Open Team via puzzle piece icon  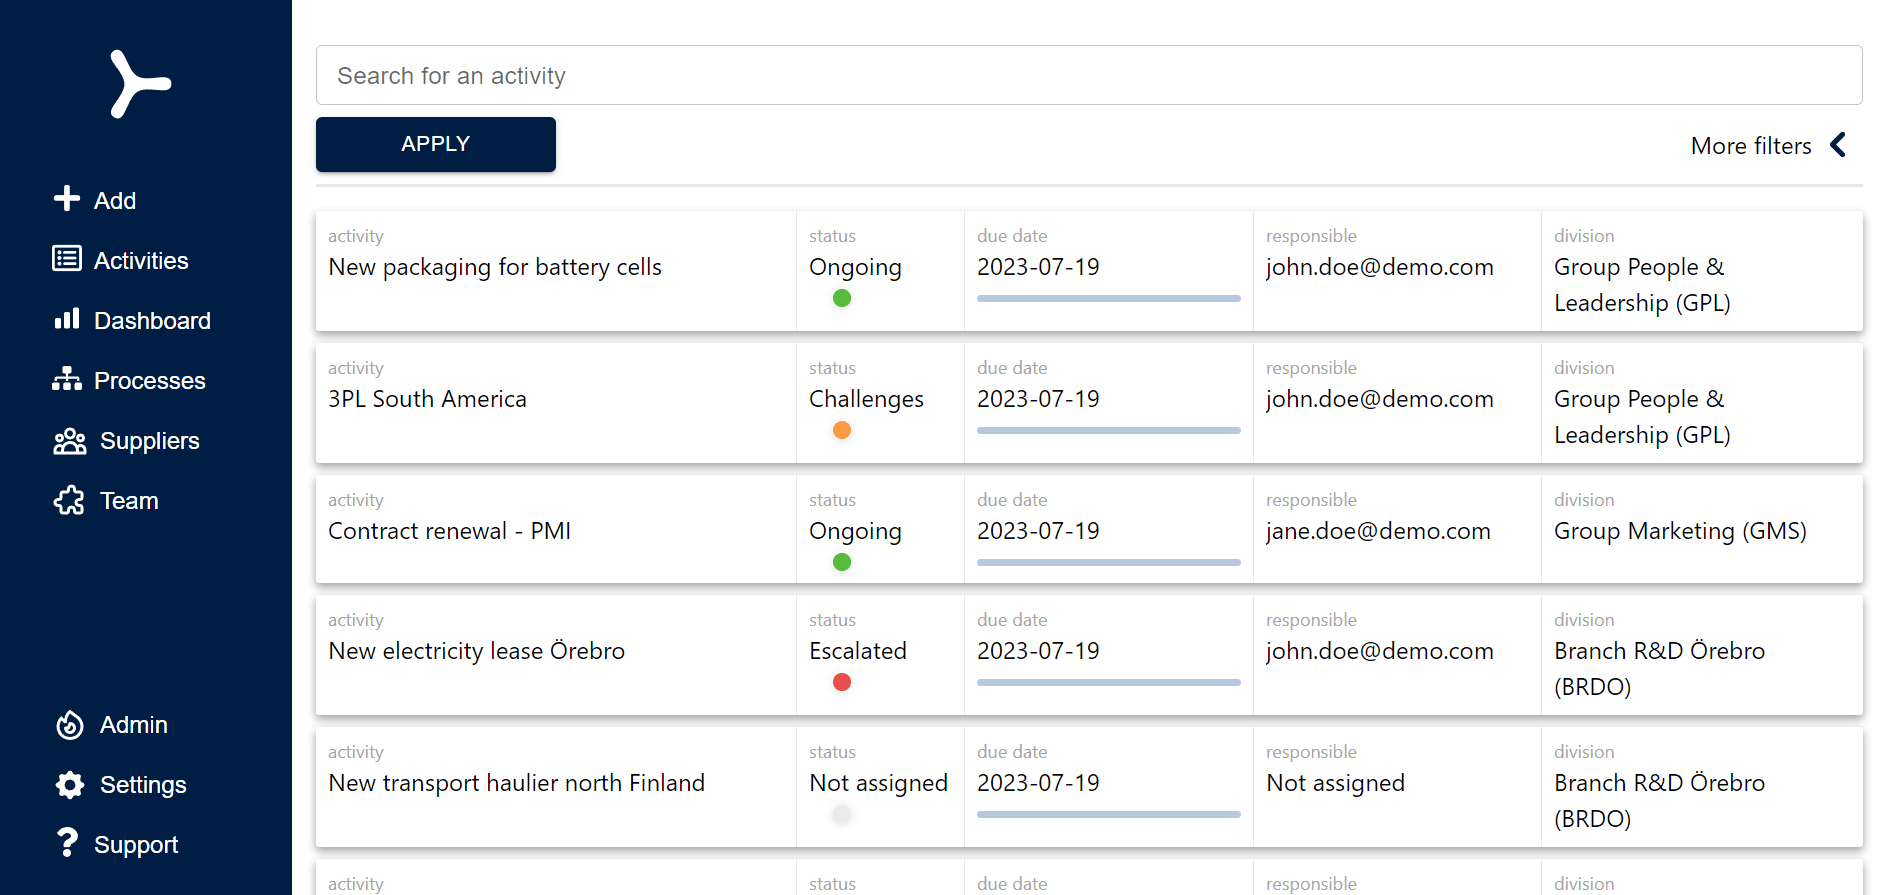coord(69,500)
